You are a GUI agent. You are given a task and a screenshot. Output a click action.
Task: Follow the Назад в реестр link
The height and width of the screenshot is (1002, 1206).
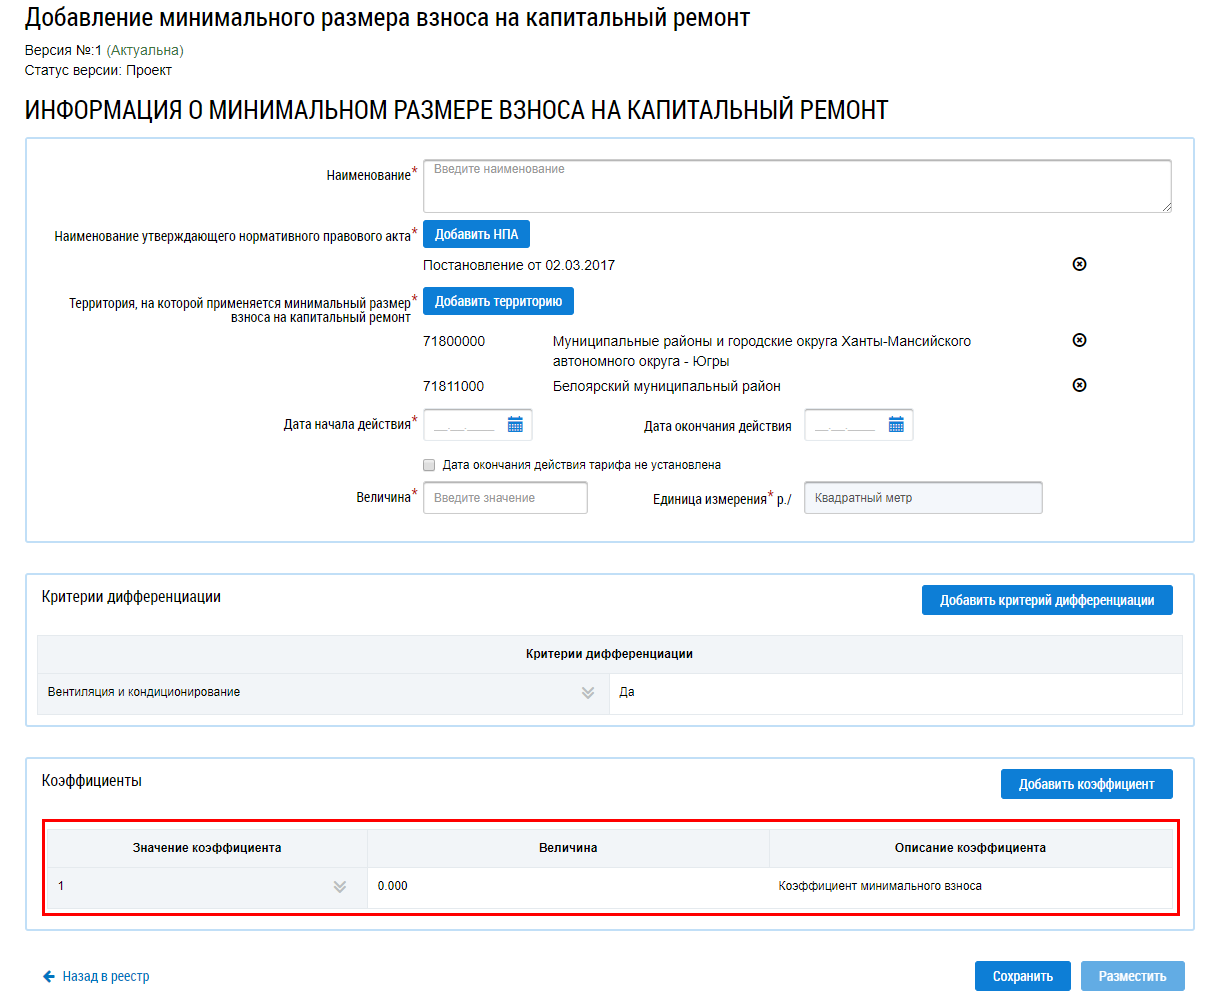point(106,976)
